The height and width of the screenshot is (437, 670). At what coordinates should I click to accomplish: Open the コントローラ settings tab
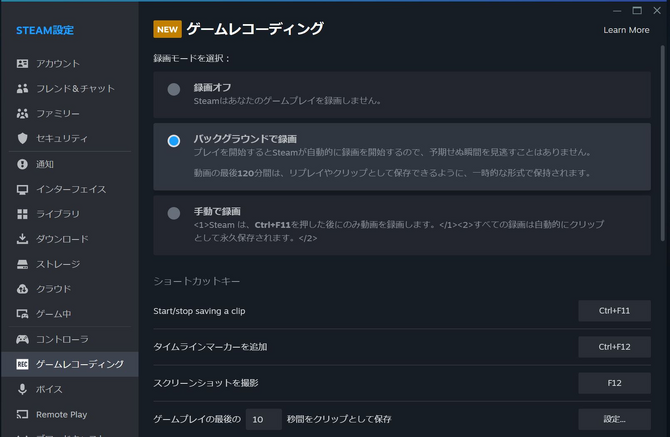[62, 339]
